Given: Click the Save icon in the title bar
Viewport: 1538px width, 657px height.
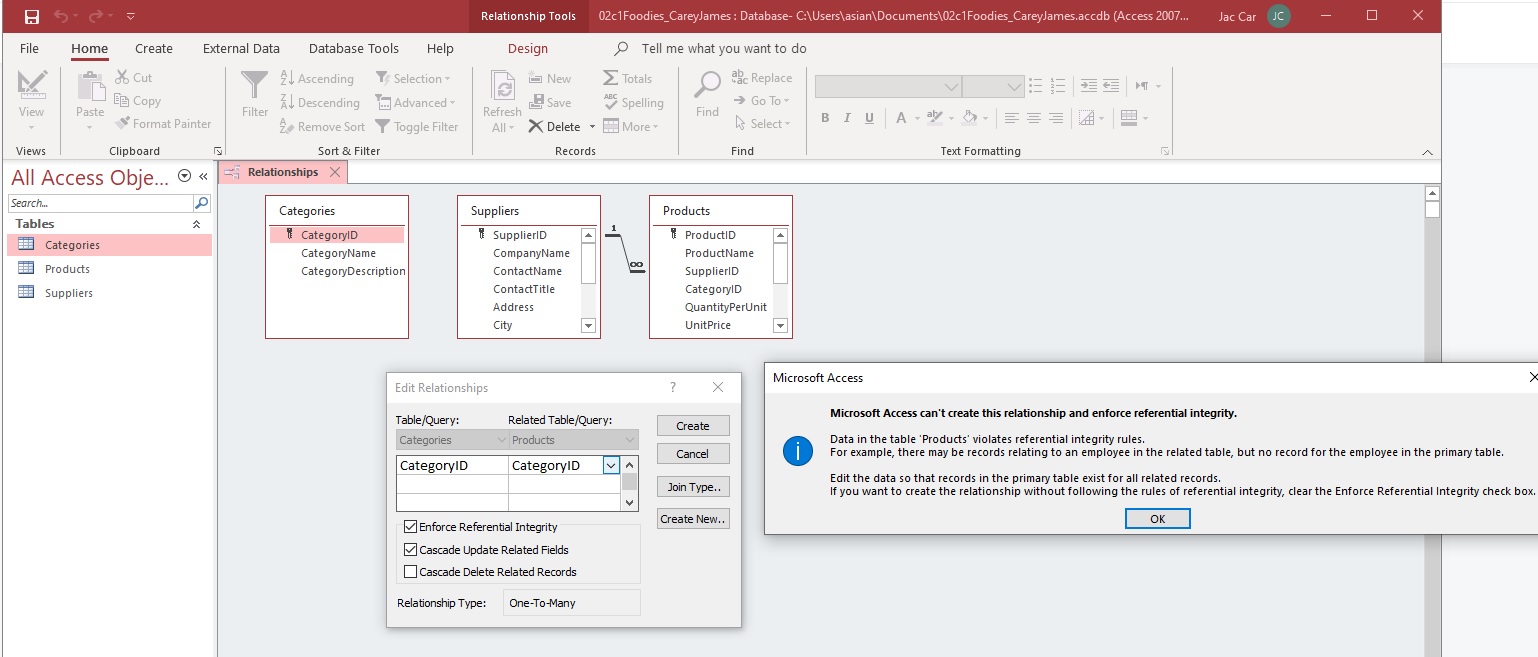Looking at the screenshot, I should click(32, 16).
